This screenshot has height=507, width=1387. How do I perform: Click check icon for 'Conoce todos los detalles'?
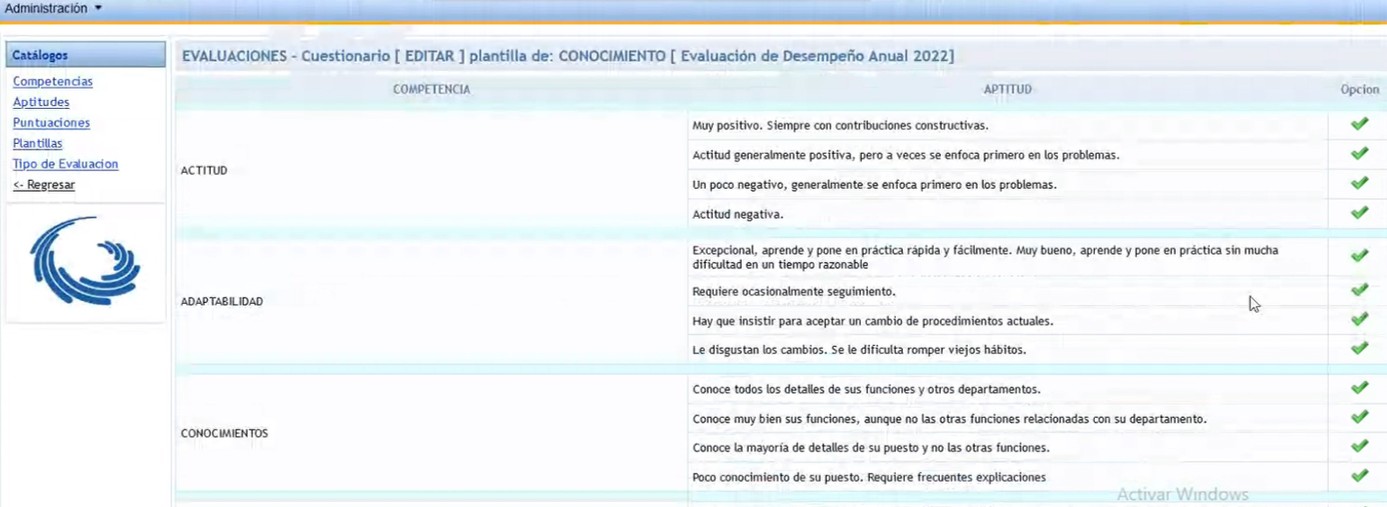(1359, 387)
